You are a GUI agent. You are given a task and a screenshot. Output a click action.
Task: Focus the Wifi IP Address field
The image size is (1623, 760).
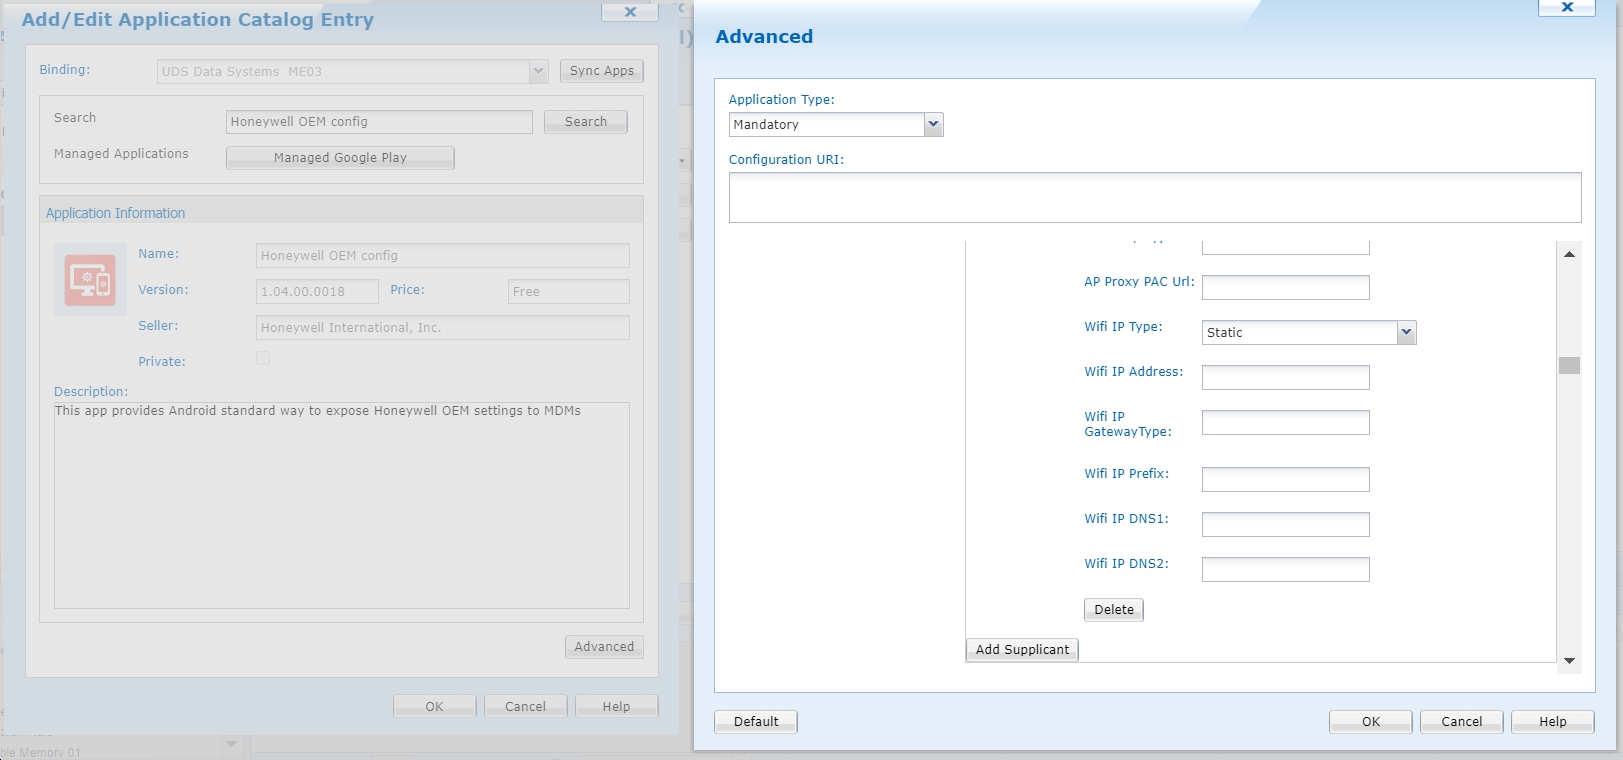pyautogui.click(x=1285, y=377)
